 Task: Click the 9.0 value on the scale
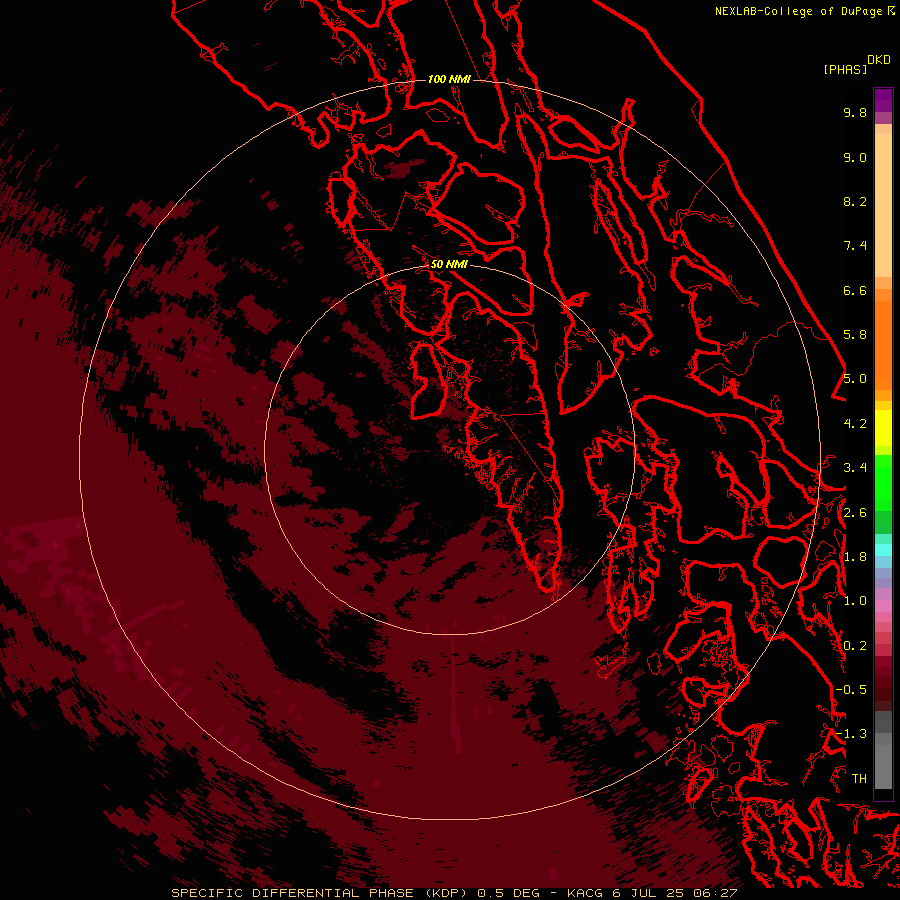click(x=855, y=157)
